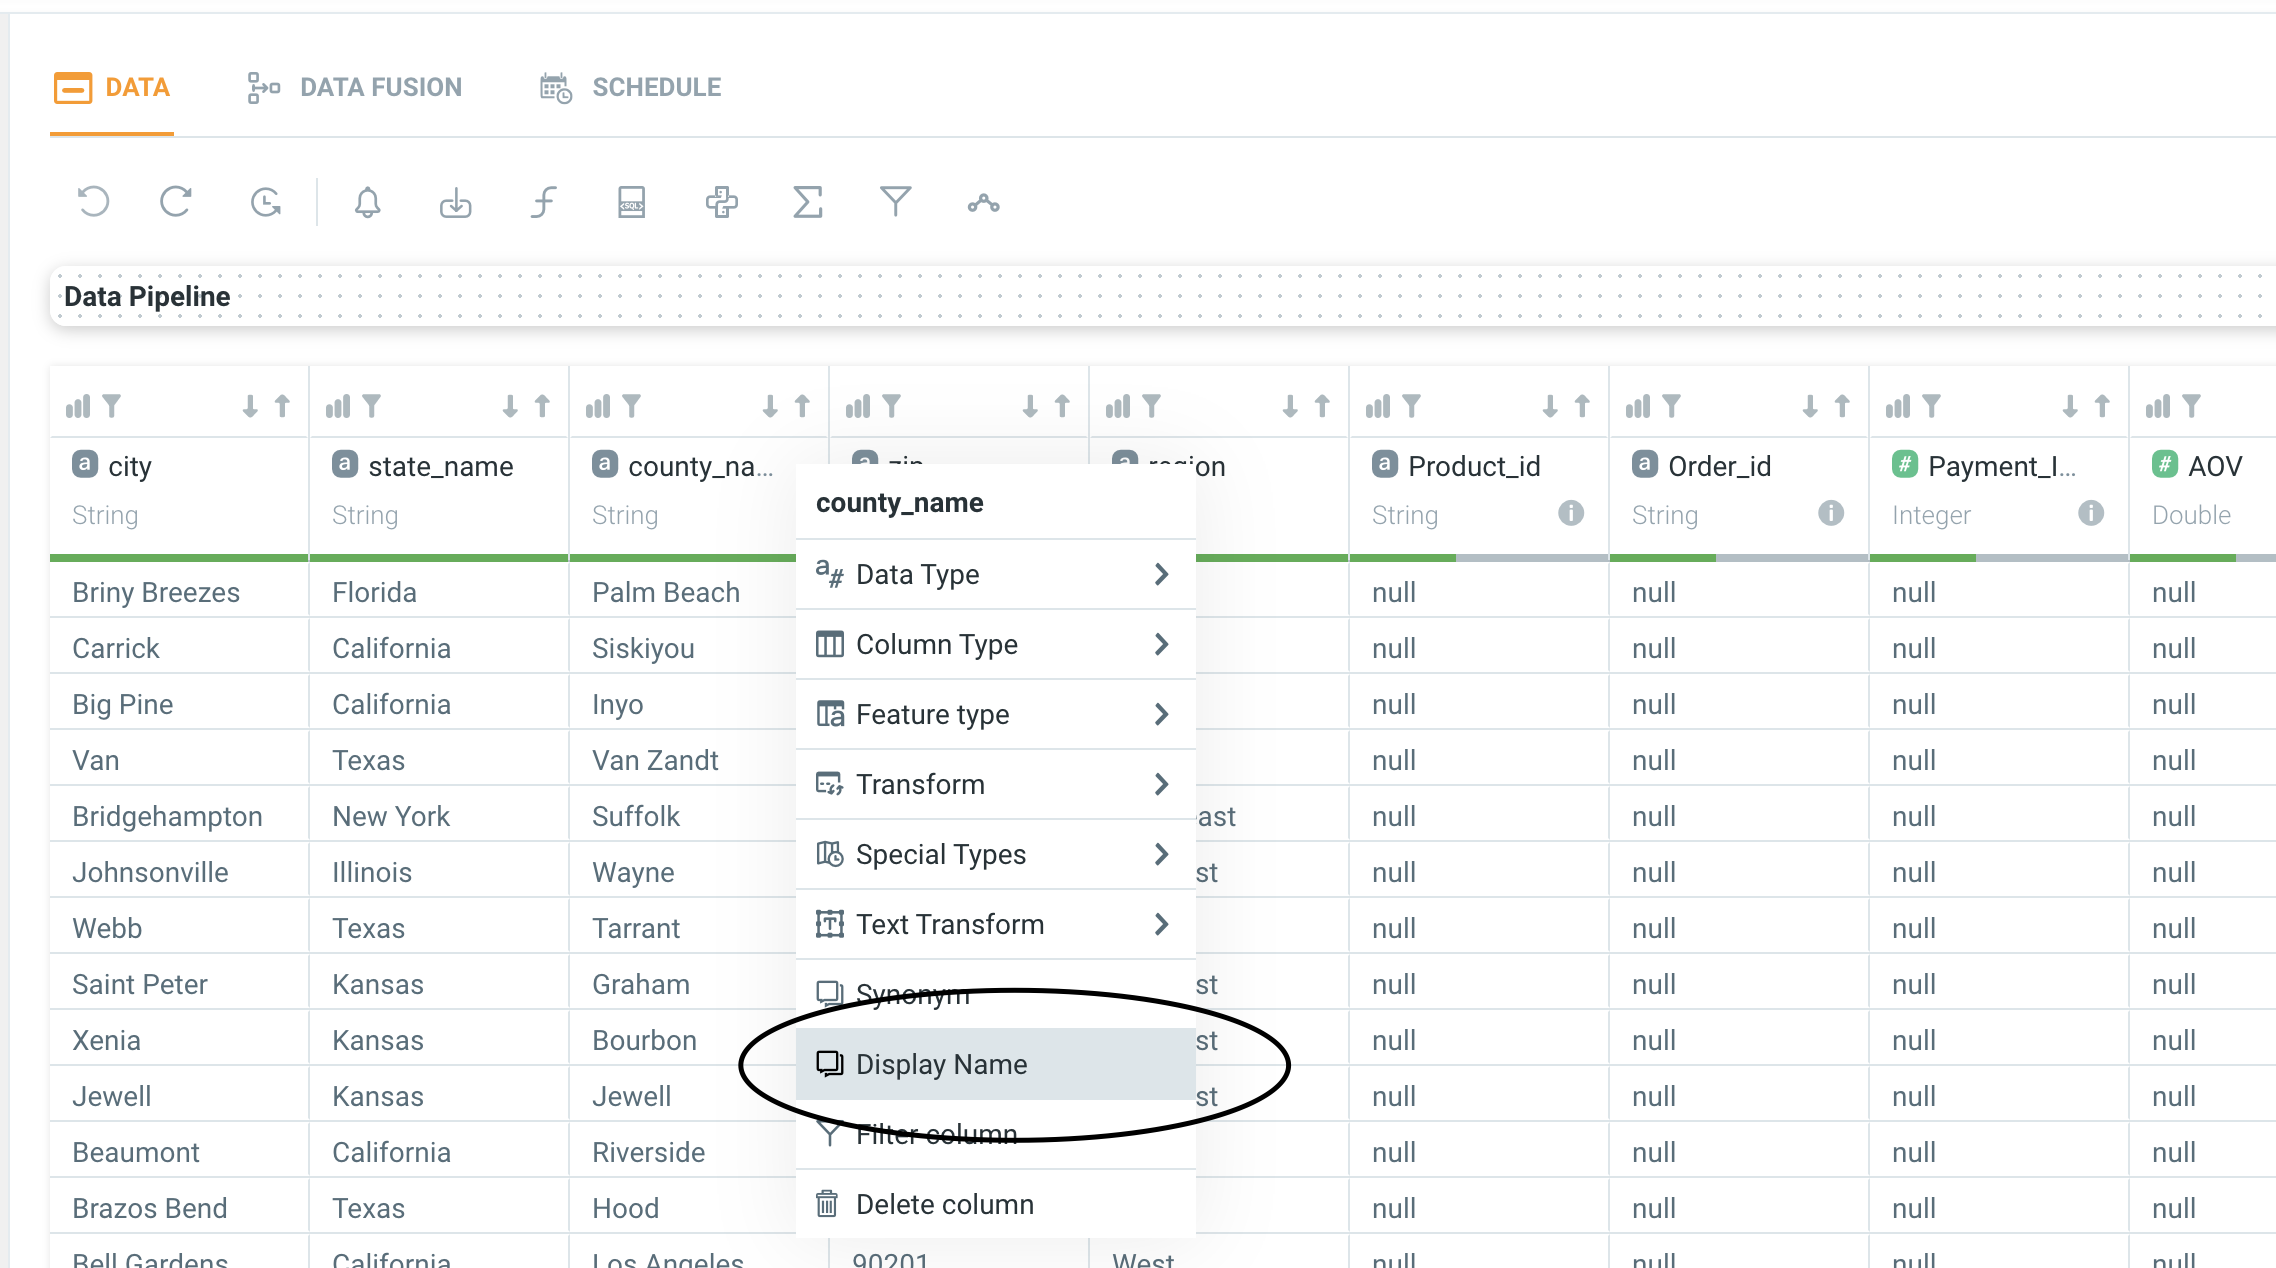Image resolution: width=2276 pixels, height=1268 pixels.
Task: Click the Data Pipeline bar
Action: coord(1163,296)
